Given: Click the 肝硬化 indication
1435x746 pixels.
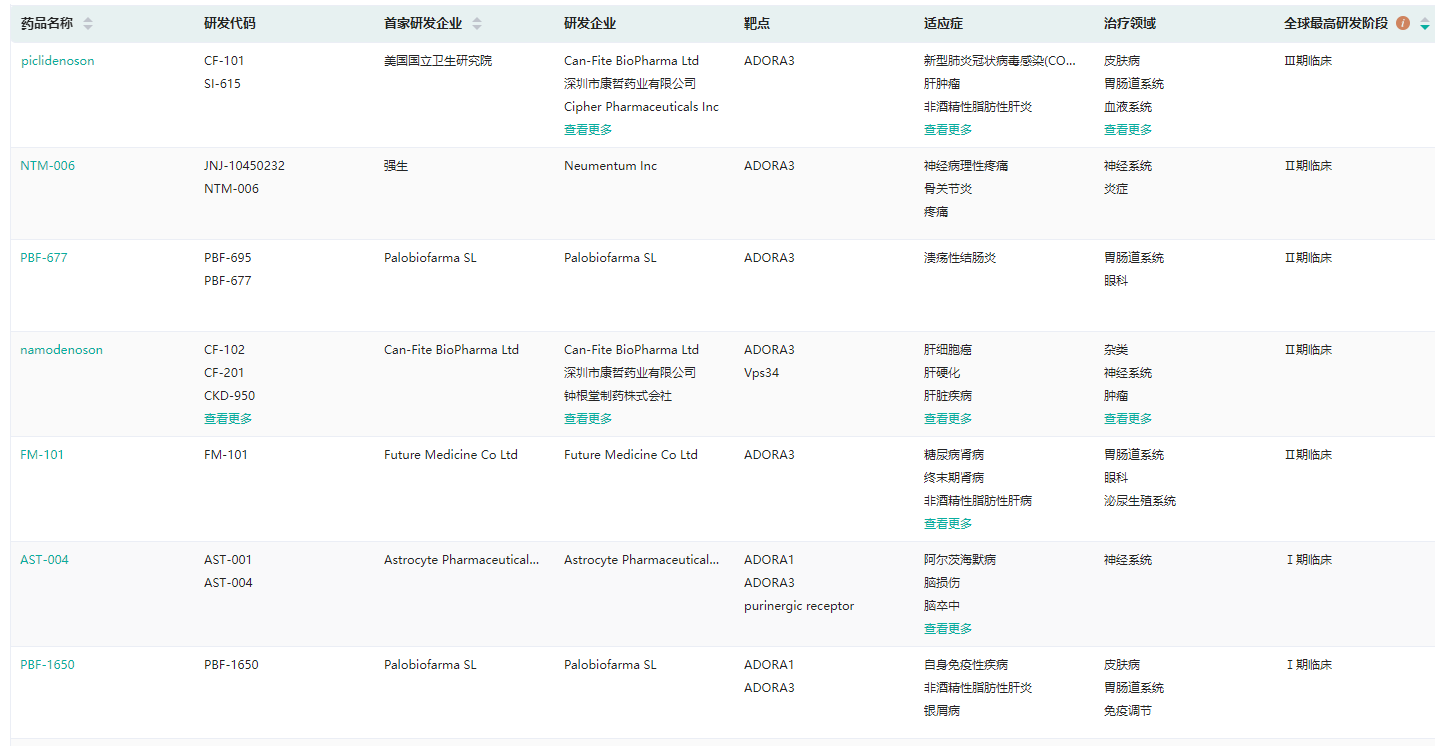Looking at the screenshot, I should tap(942, 373).
